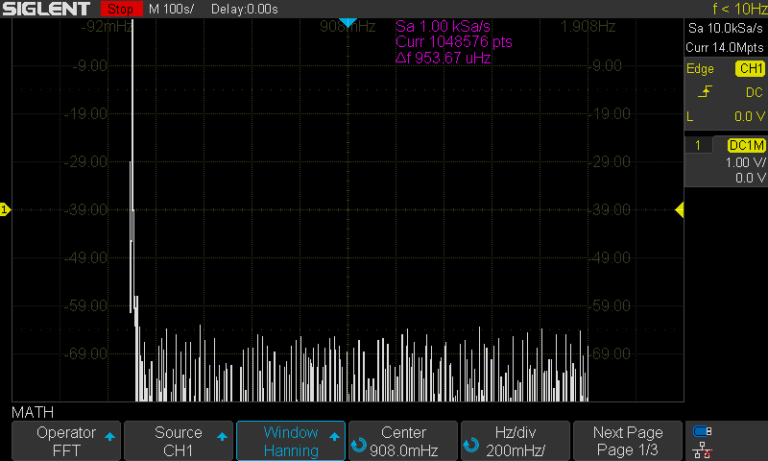Go to Next Page of menu
Image resolution: width=768 pixels, height=461 pixels.
627,441
